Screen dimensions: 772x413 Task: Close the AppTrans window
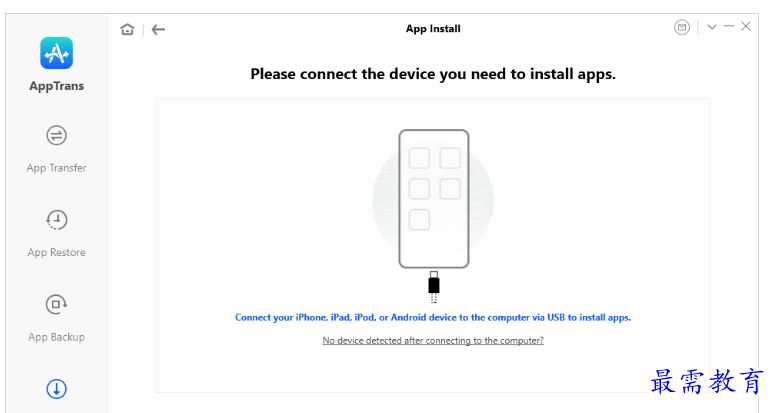746,27
